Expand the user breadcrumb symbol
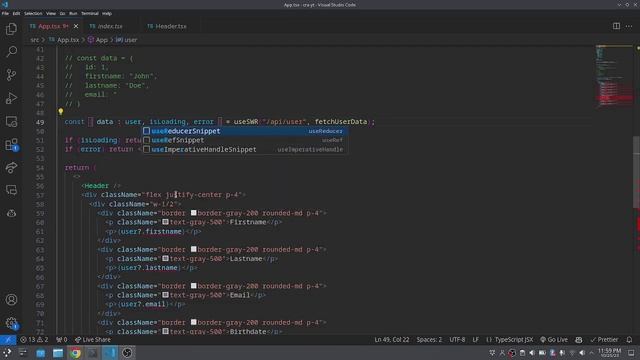Screen dimensions: 640x360 127,40
